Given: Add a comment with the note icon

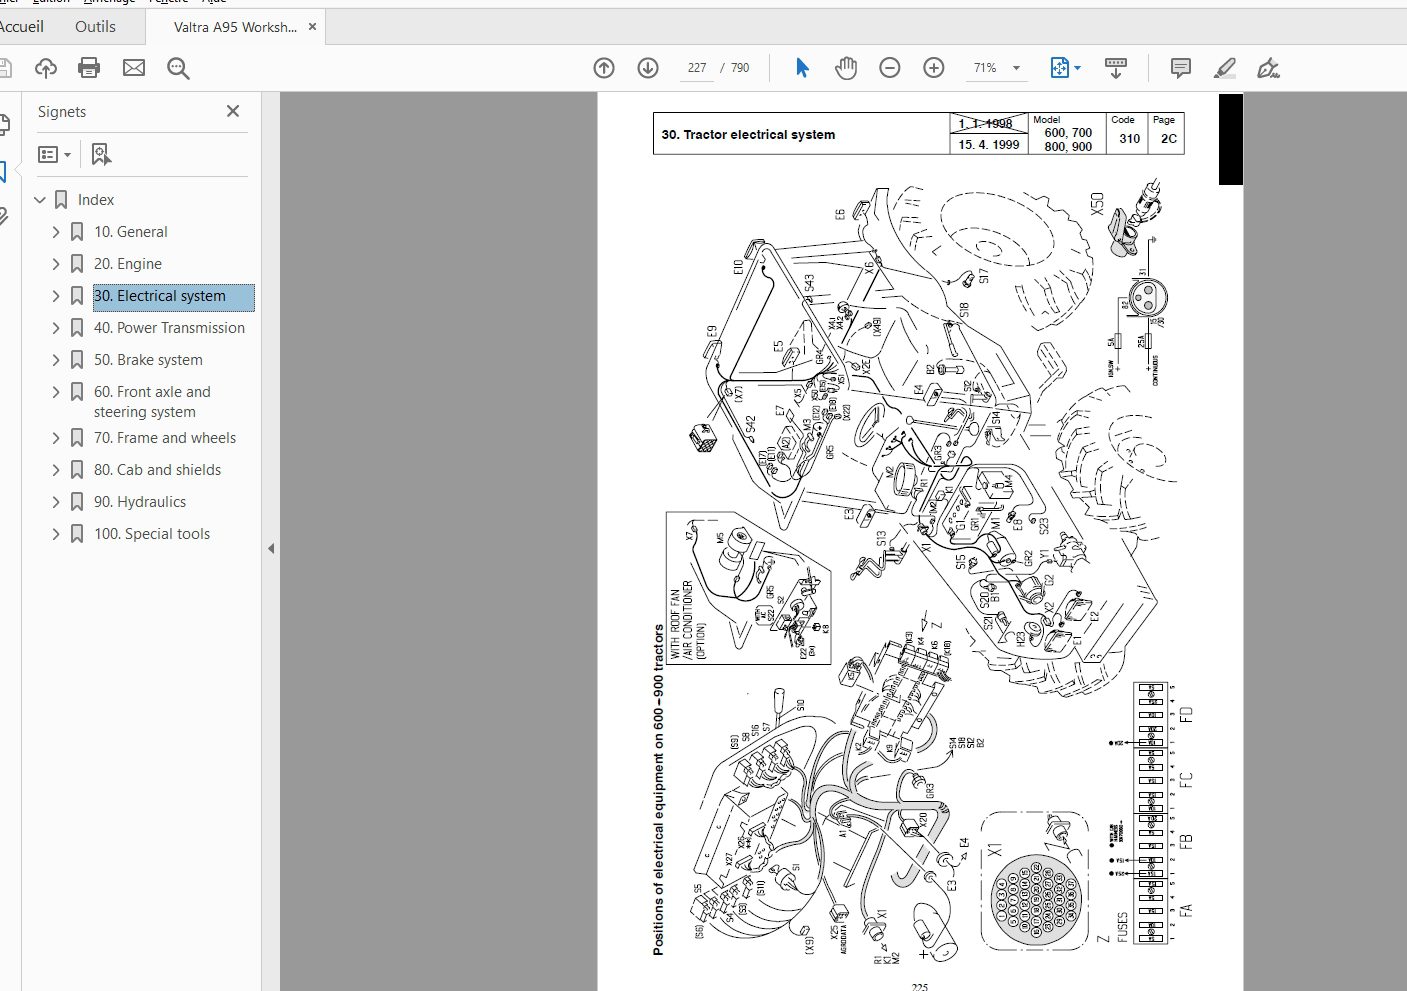Looking at the screenshot, I should point(1181,68).
